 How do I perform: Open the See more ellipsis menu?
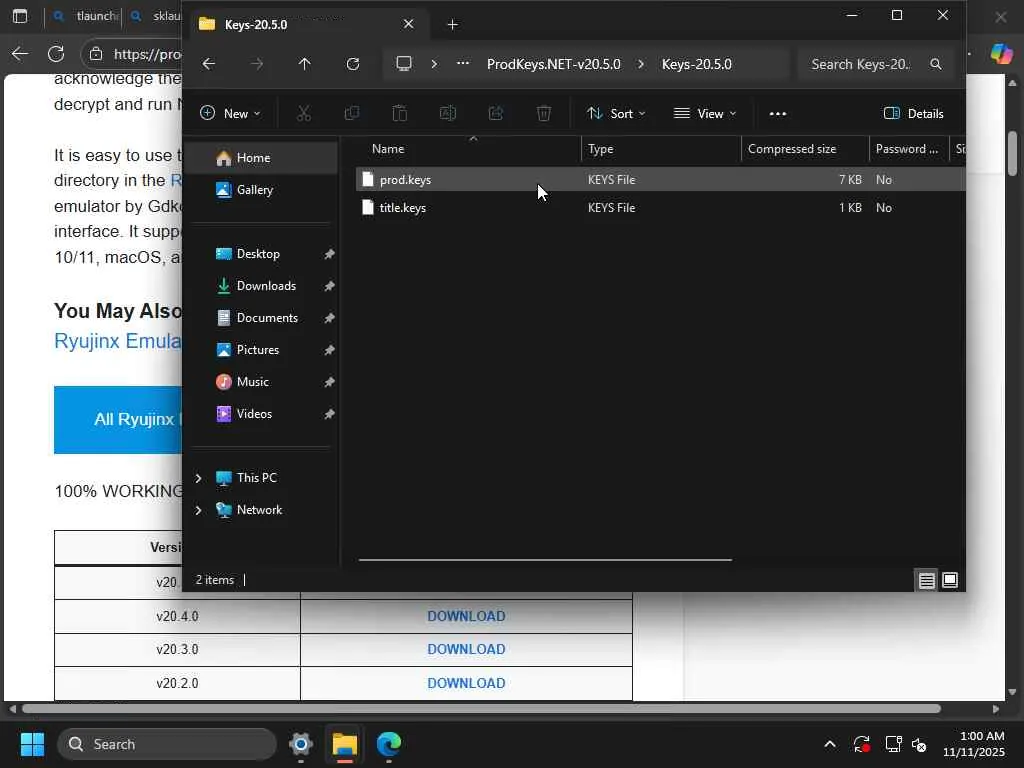coord(778,114)
